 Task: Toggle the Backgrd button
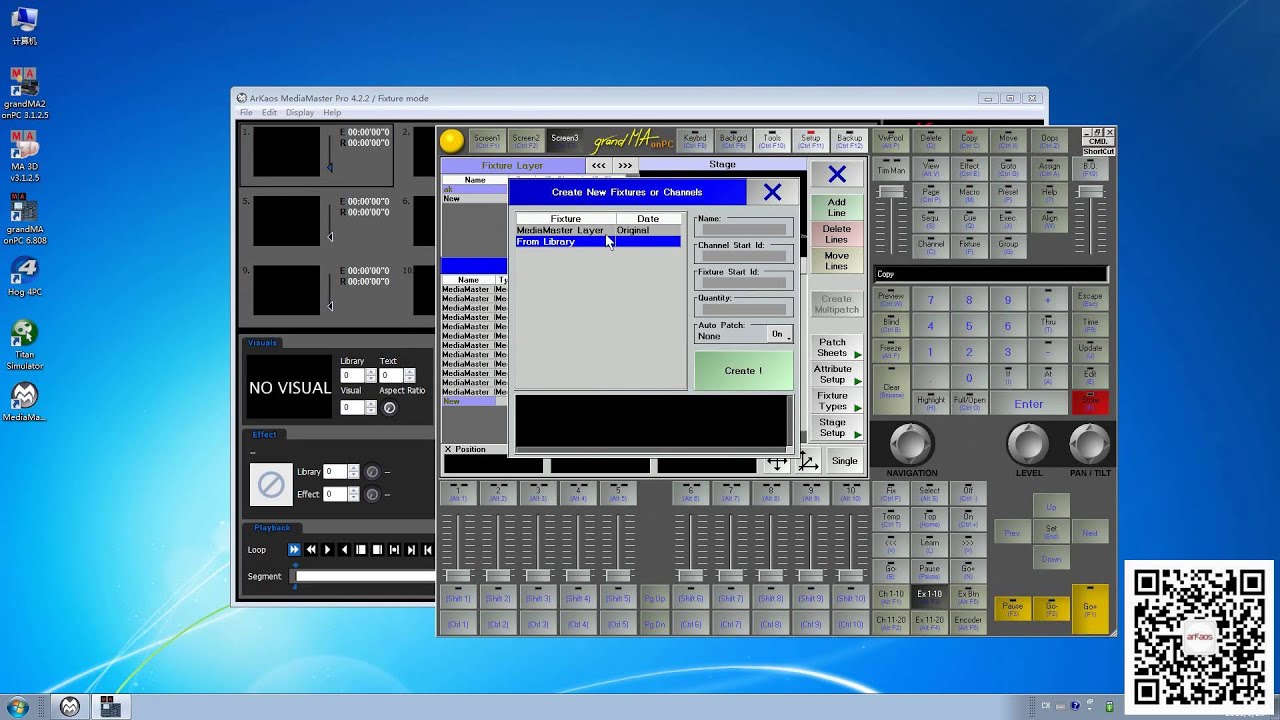pyautogui.click(x=733, y=141)
